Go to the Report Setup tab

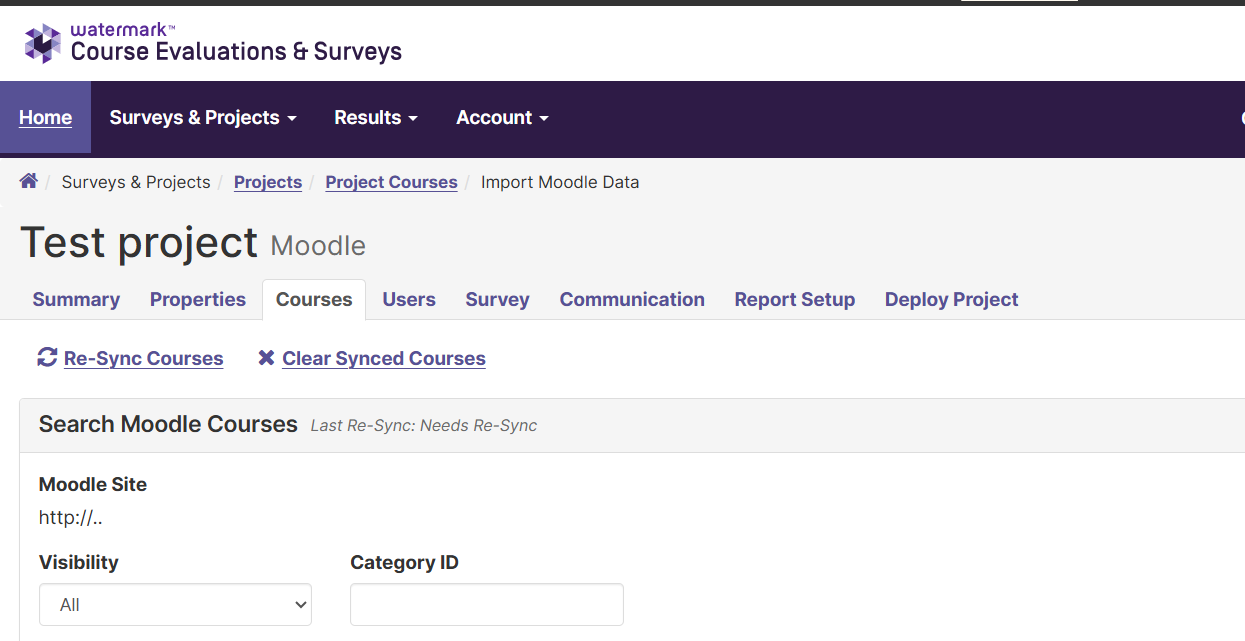795,299
